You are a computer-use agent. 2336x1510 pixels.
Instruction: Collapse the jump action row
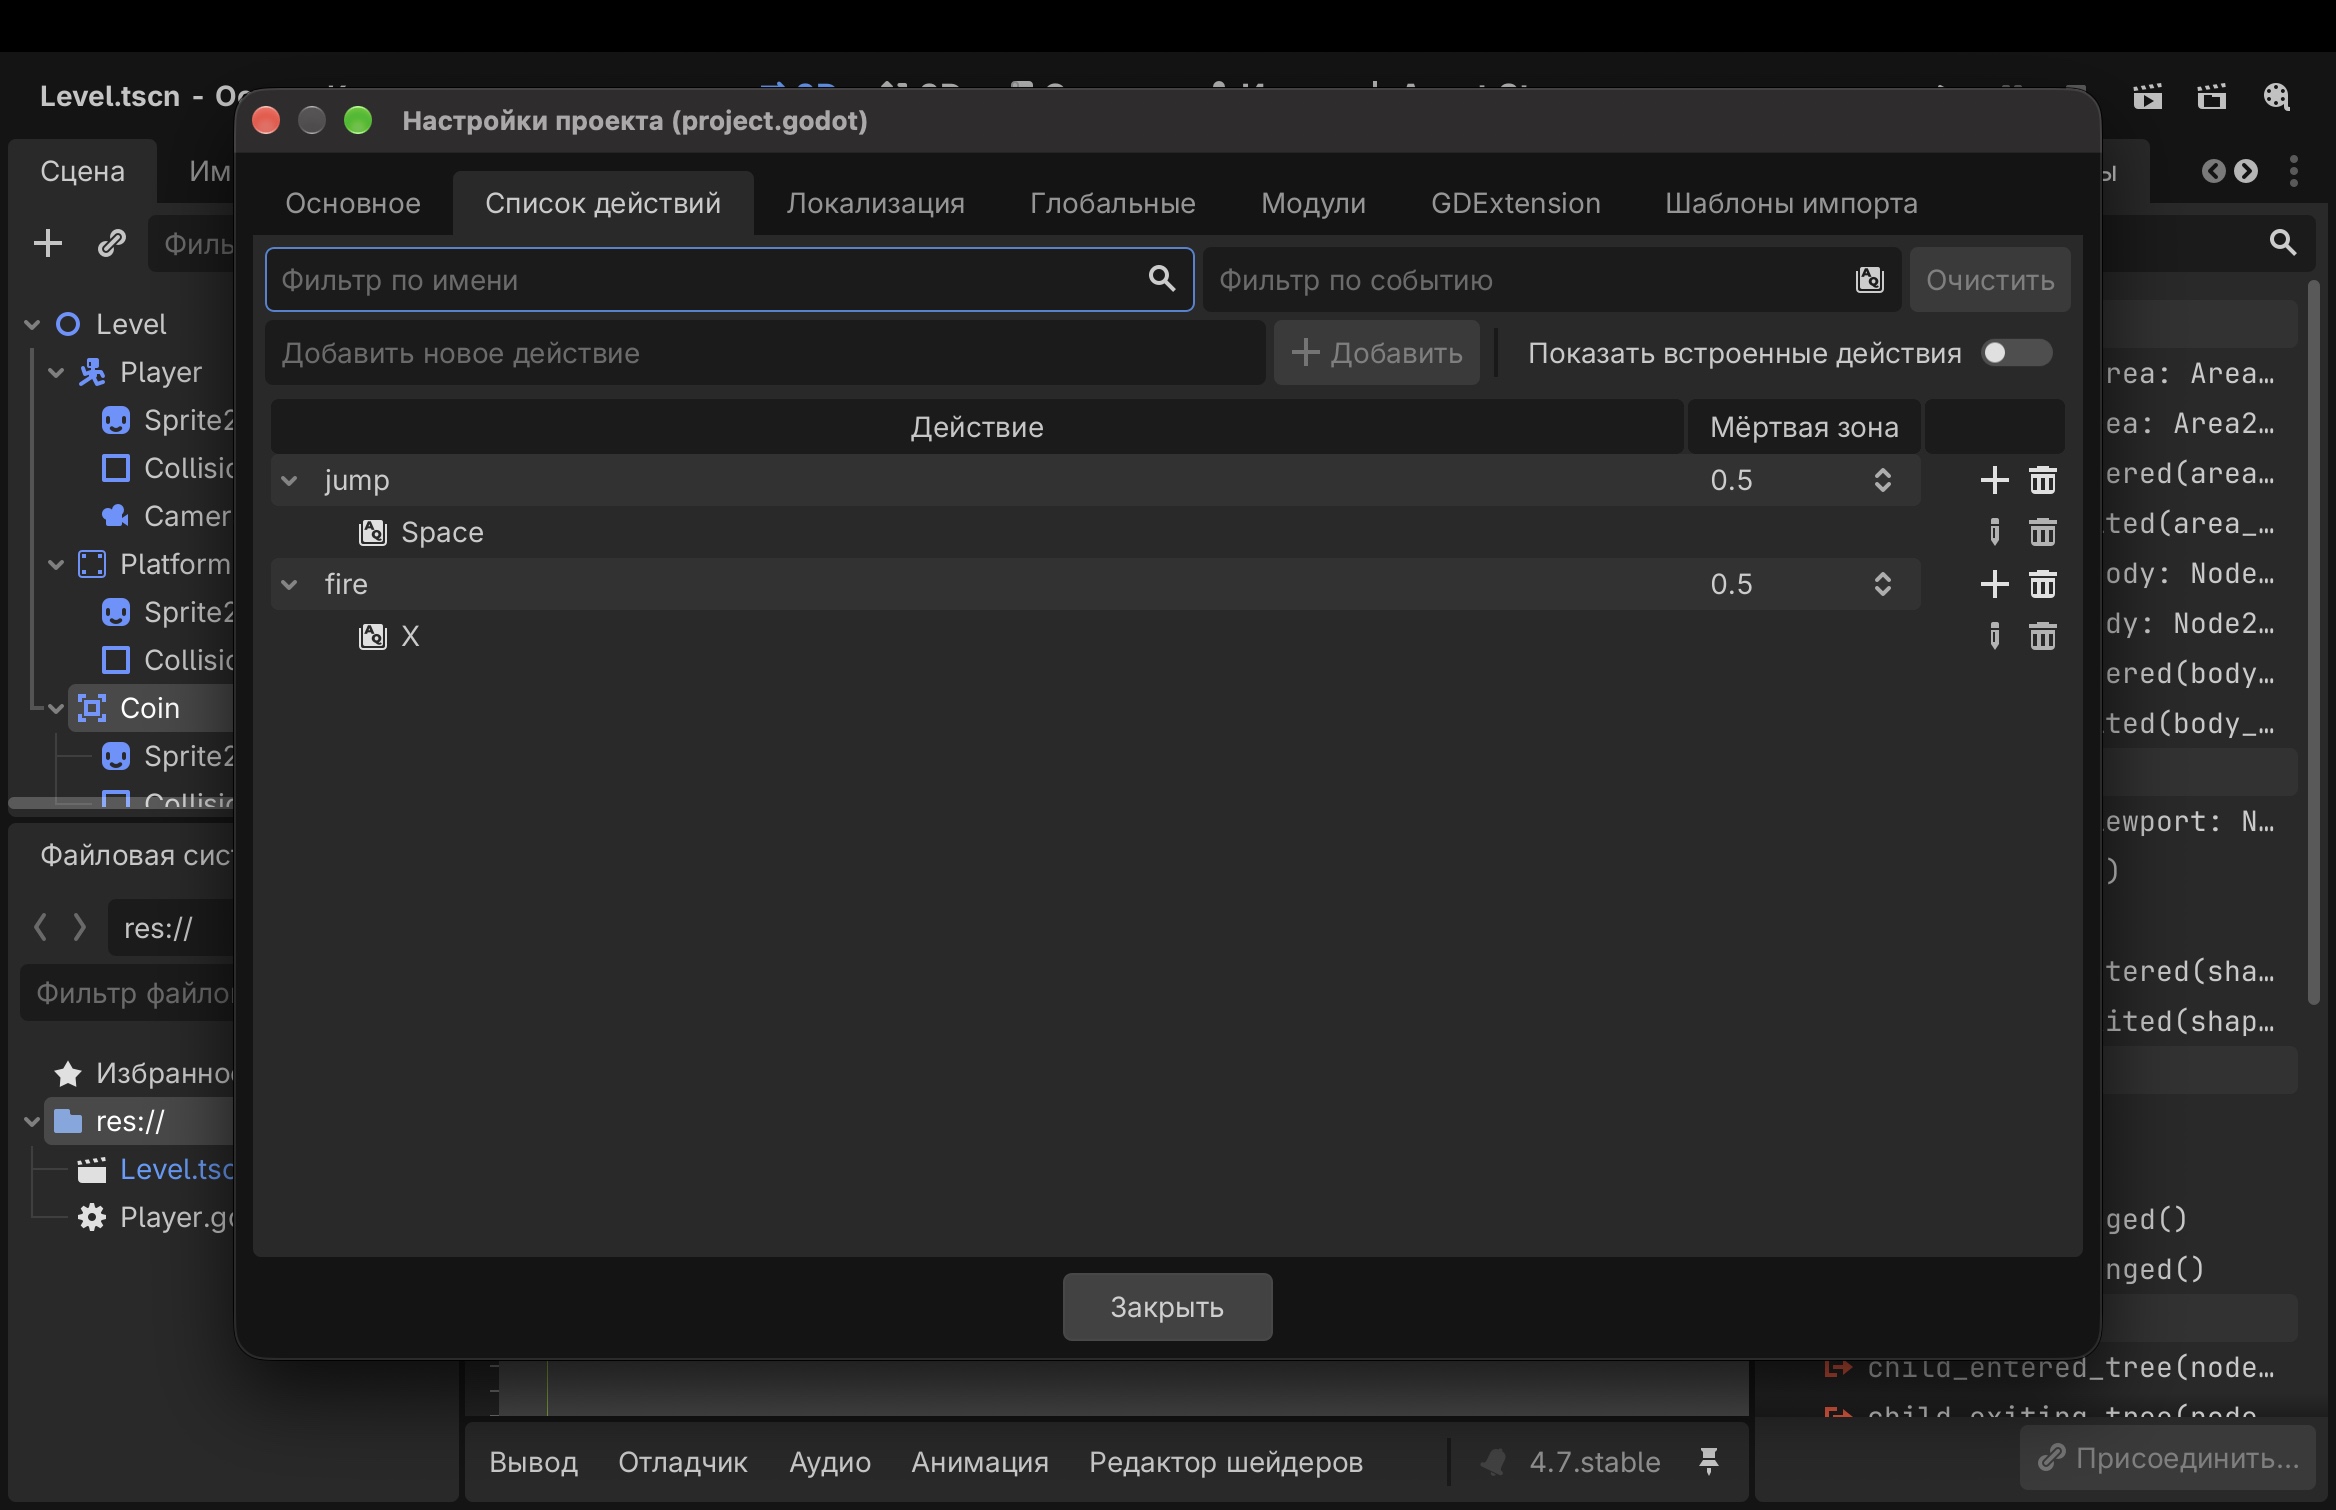(x=289, y=481)
